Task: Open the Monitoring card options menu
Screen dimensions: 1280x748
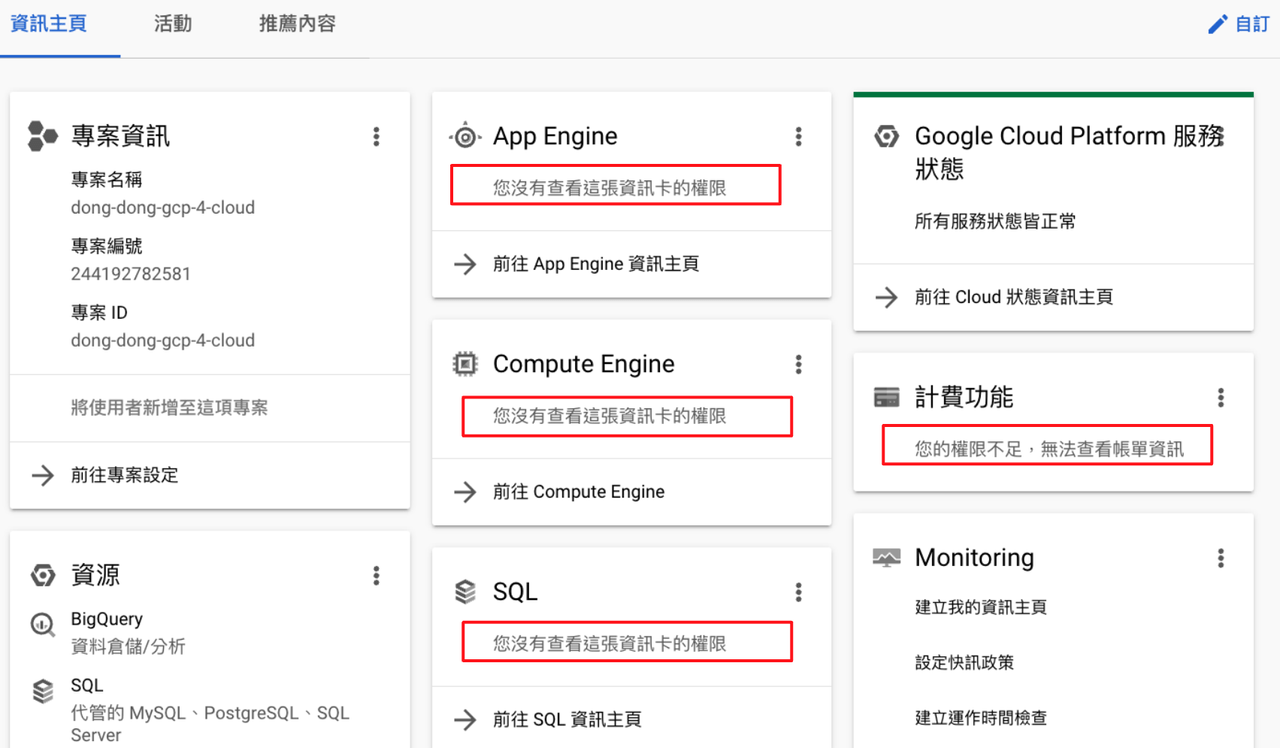Action: [x=1220, y=558]
